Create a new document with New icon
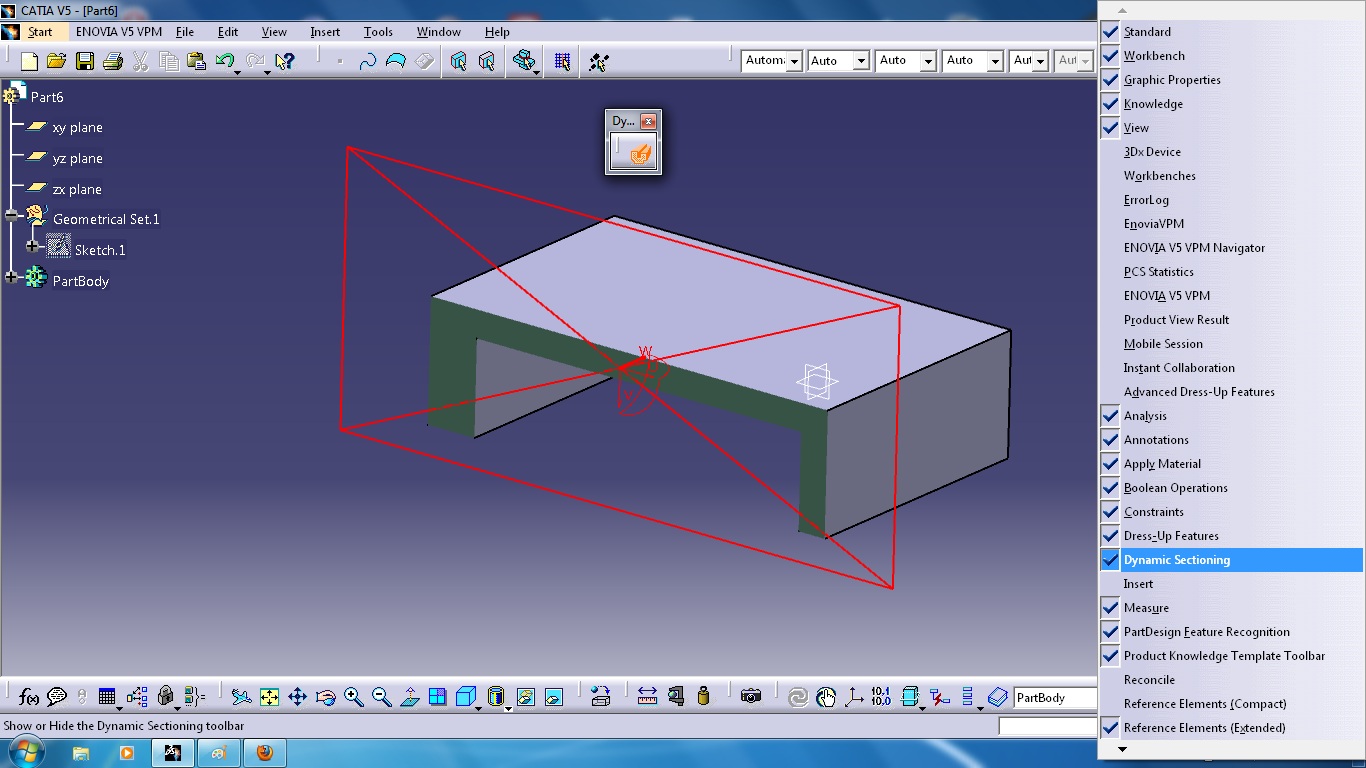Viewport: 1366px width, 768px height. coord(29,61)
